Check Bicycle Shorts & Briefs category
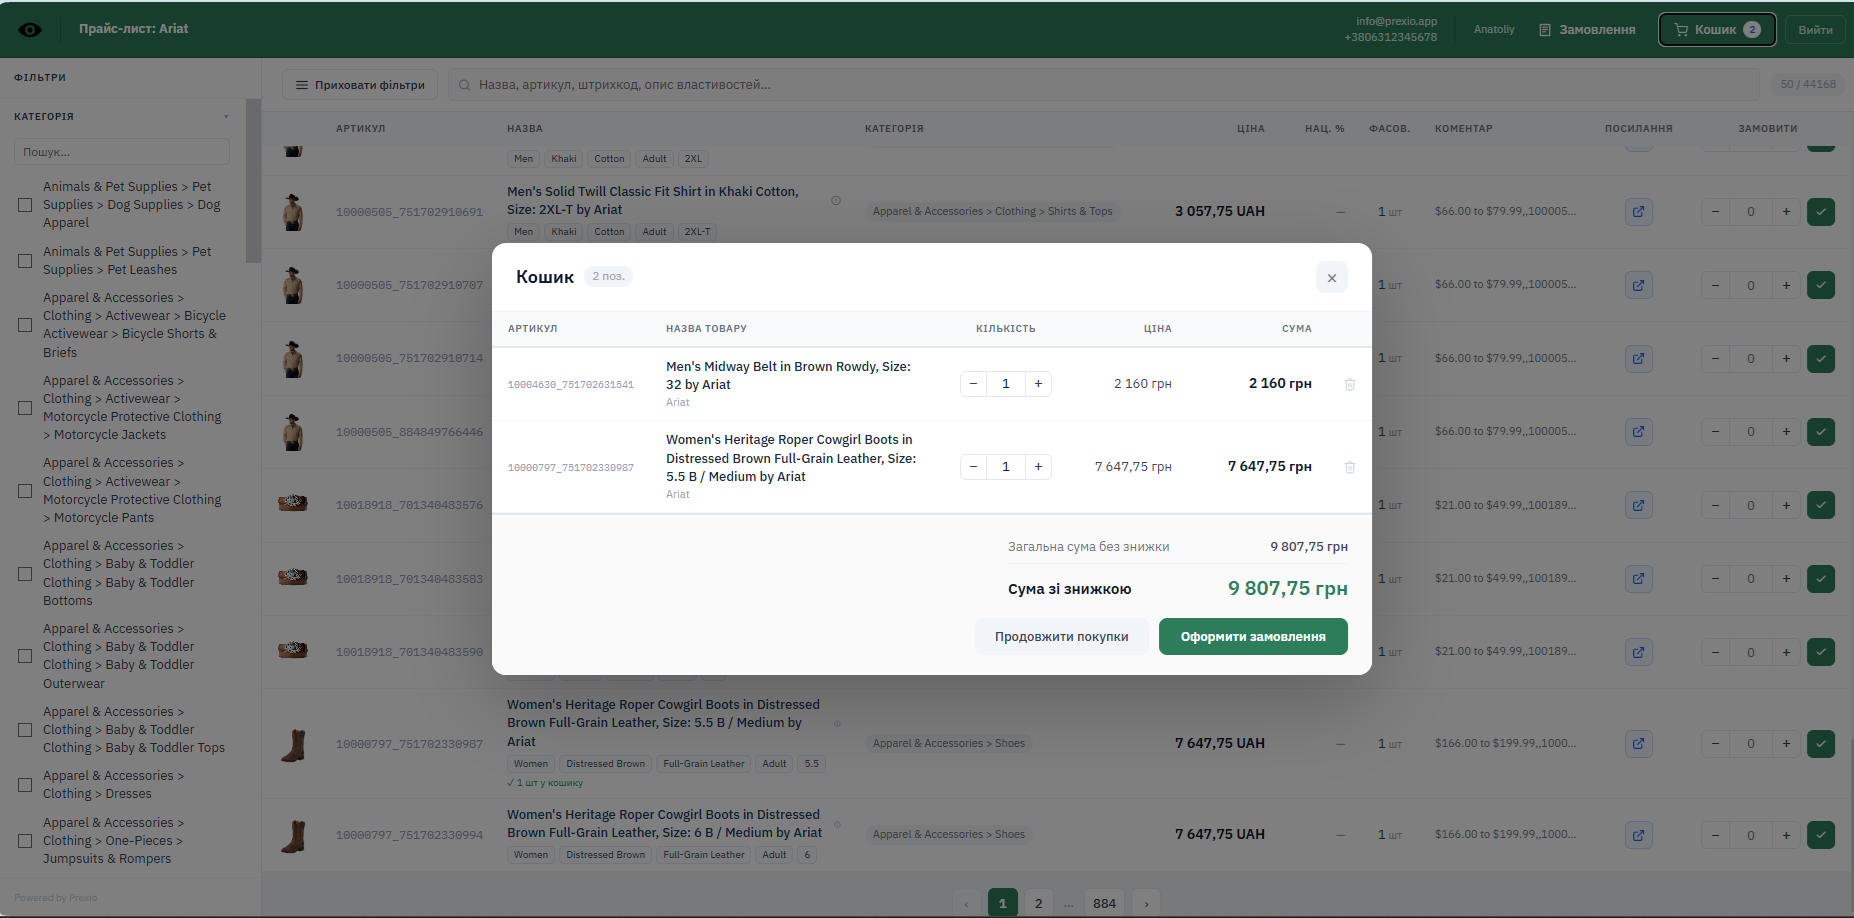The height and width of the screenshot is (918, 1854). [25, 325]
